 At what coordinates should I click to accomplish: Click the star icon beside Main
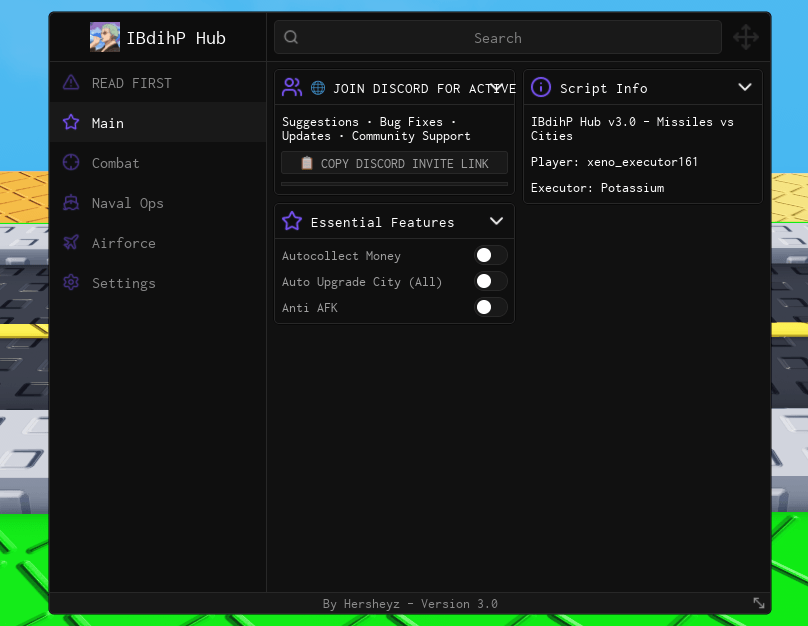point(71,123)
